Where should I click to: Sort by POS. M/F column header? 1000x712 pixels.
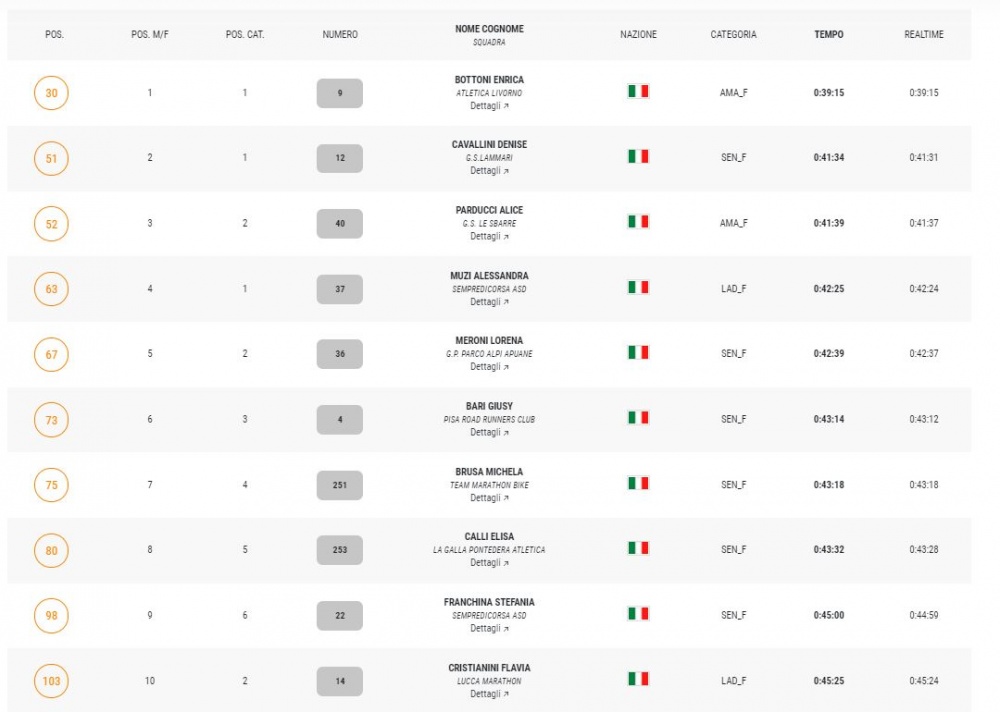pyautogui.click(x=150, y=34)
